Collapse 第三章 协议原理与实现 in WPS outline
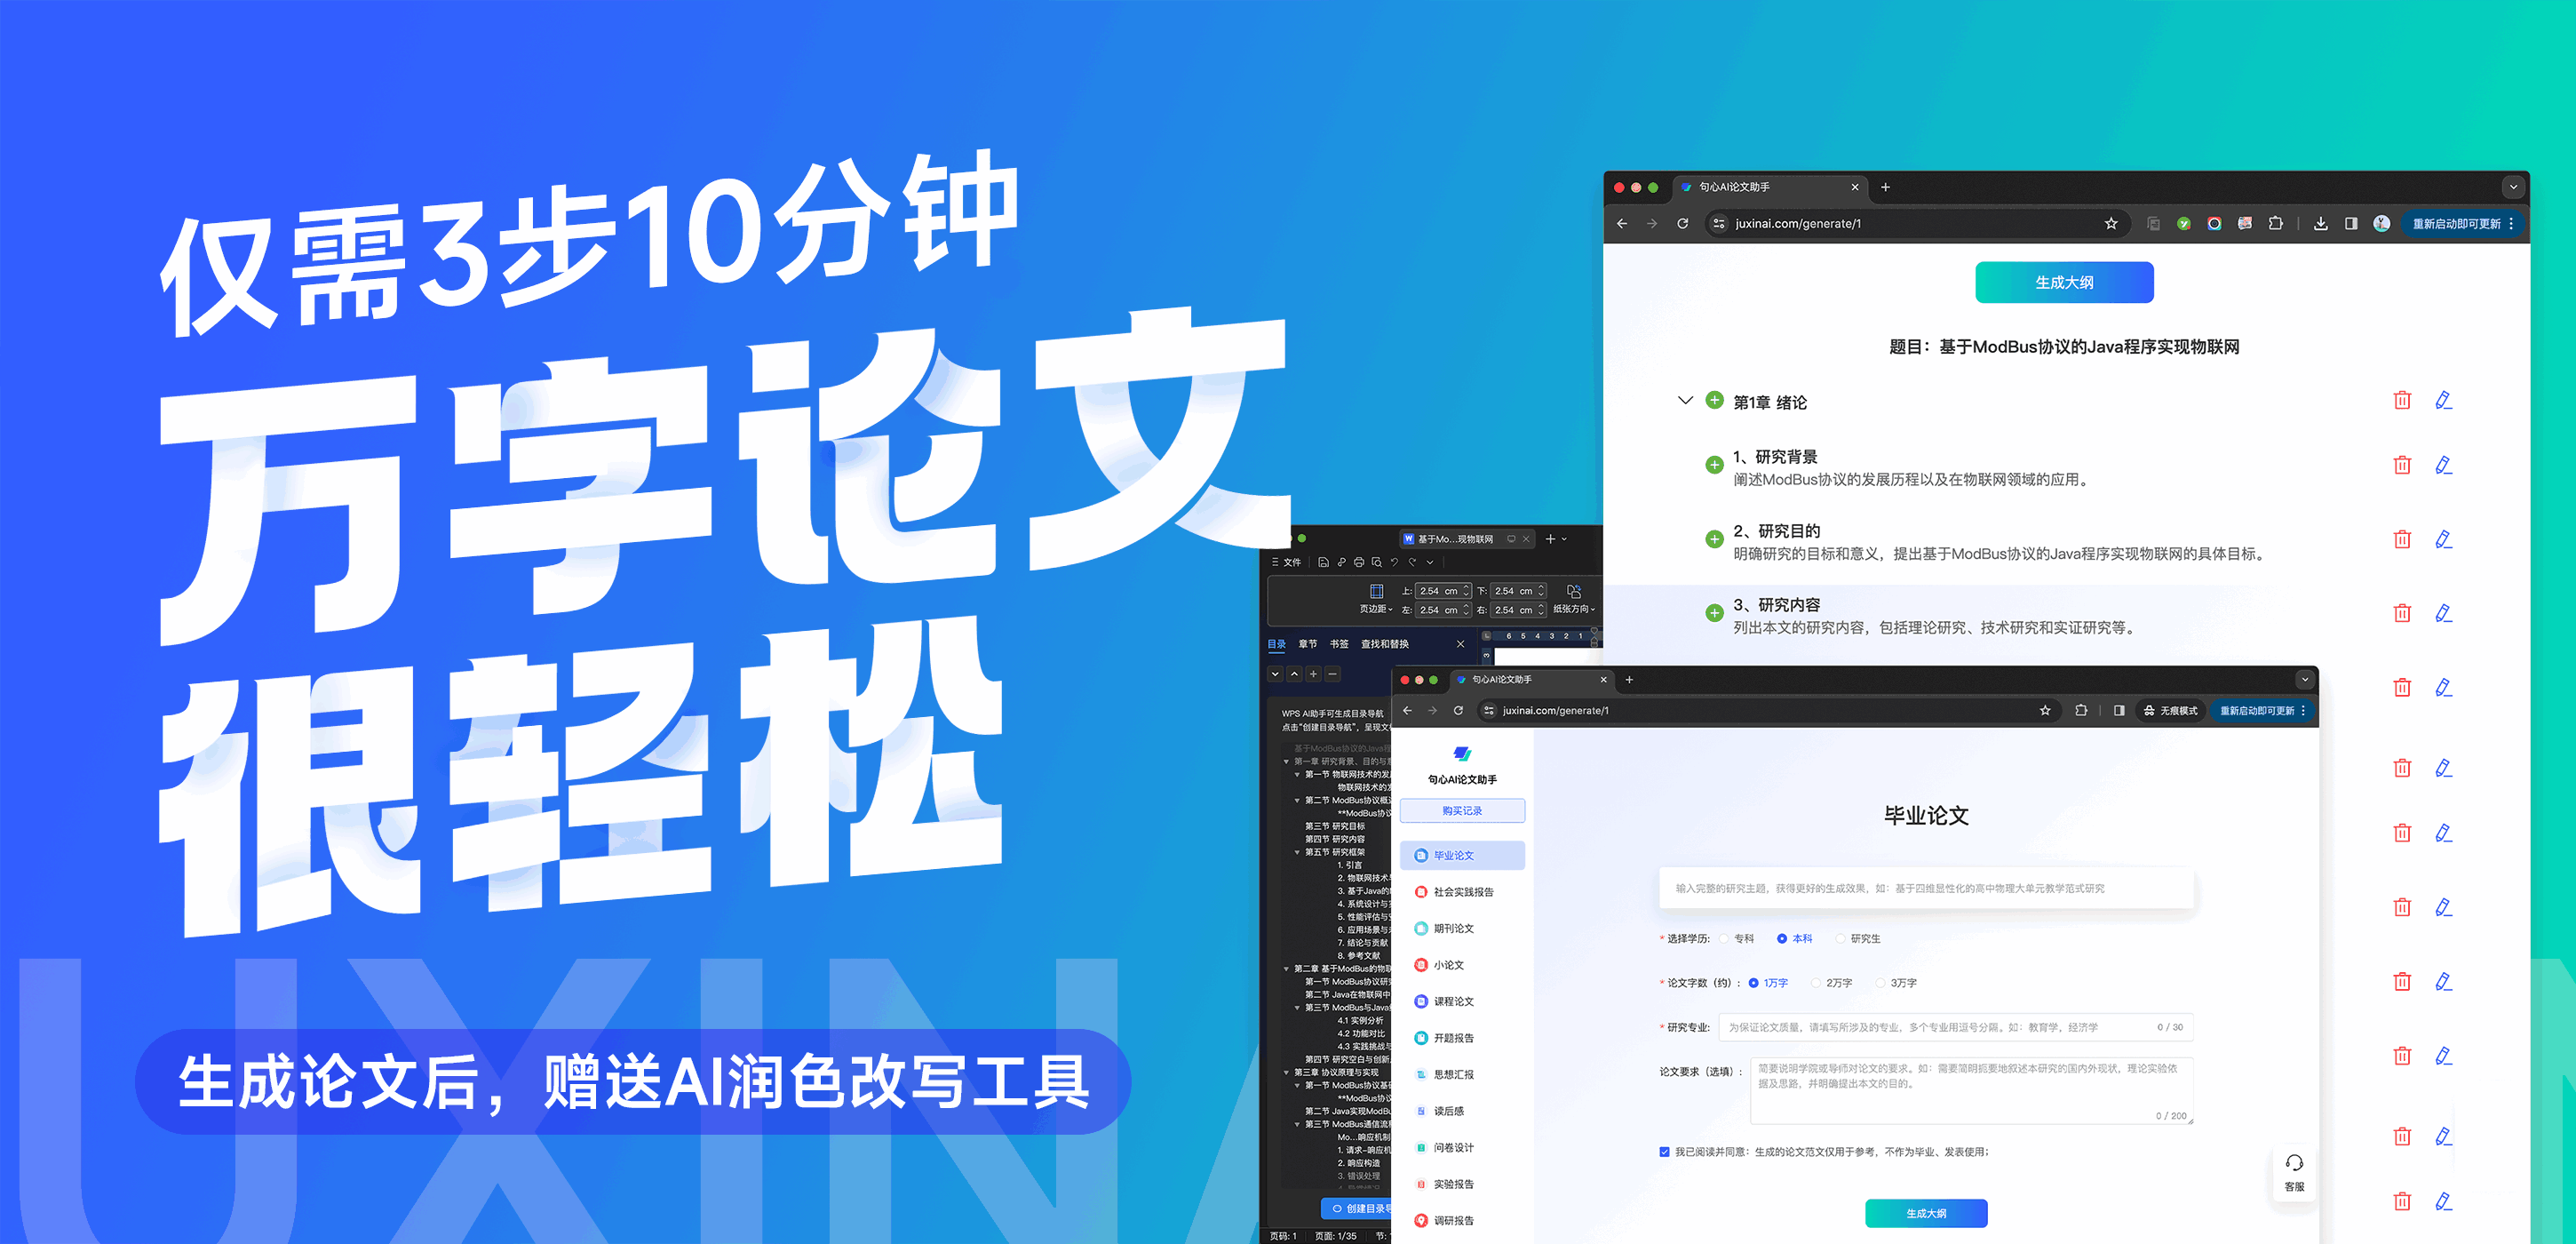Screen dimensions: 2576x1244 [1286, 1072]
